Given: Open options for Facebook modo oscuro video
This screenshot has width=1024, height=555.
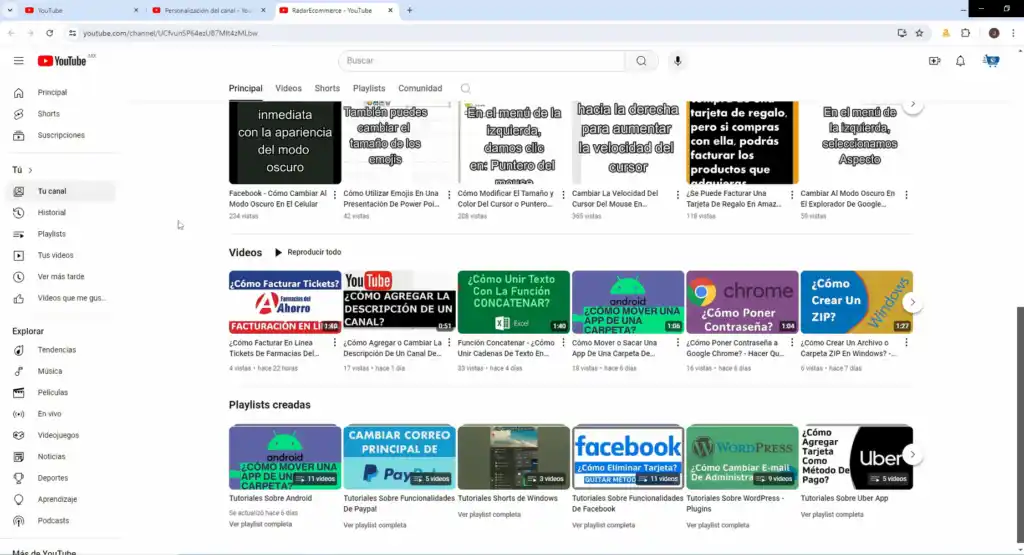Looking at the screenshot, I should click(x=334, y=195).
